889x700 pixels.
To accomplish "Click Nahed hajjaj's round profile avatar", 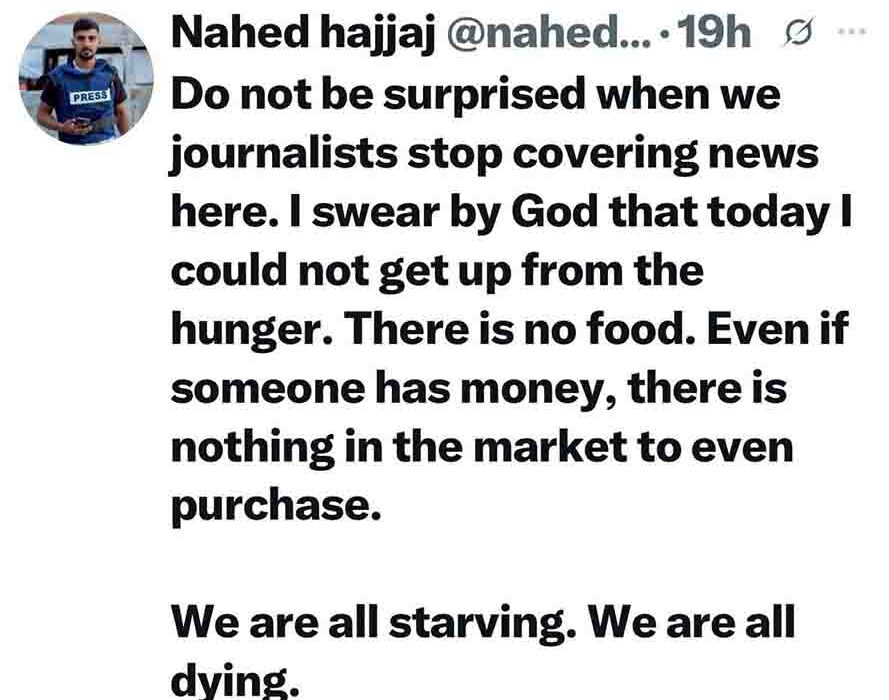I will (x=85, y=79).
